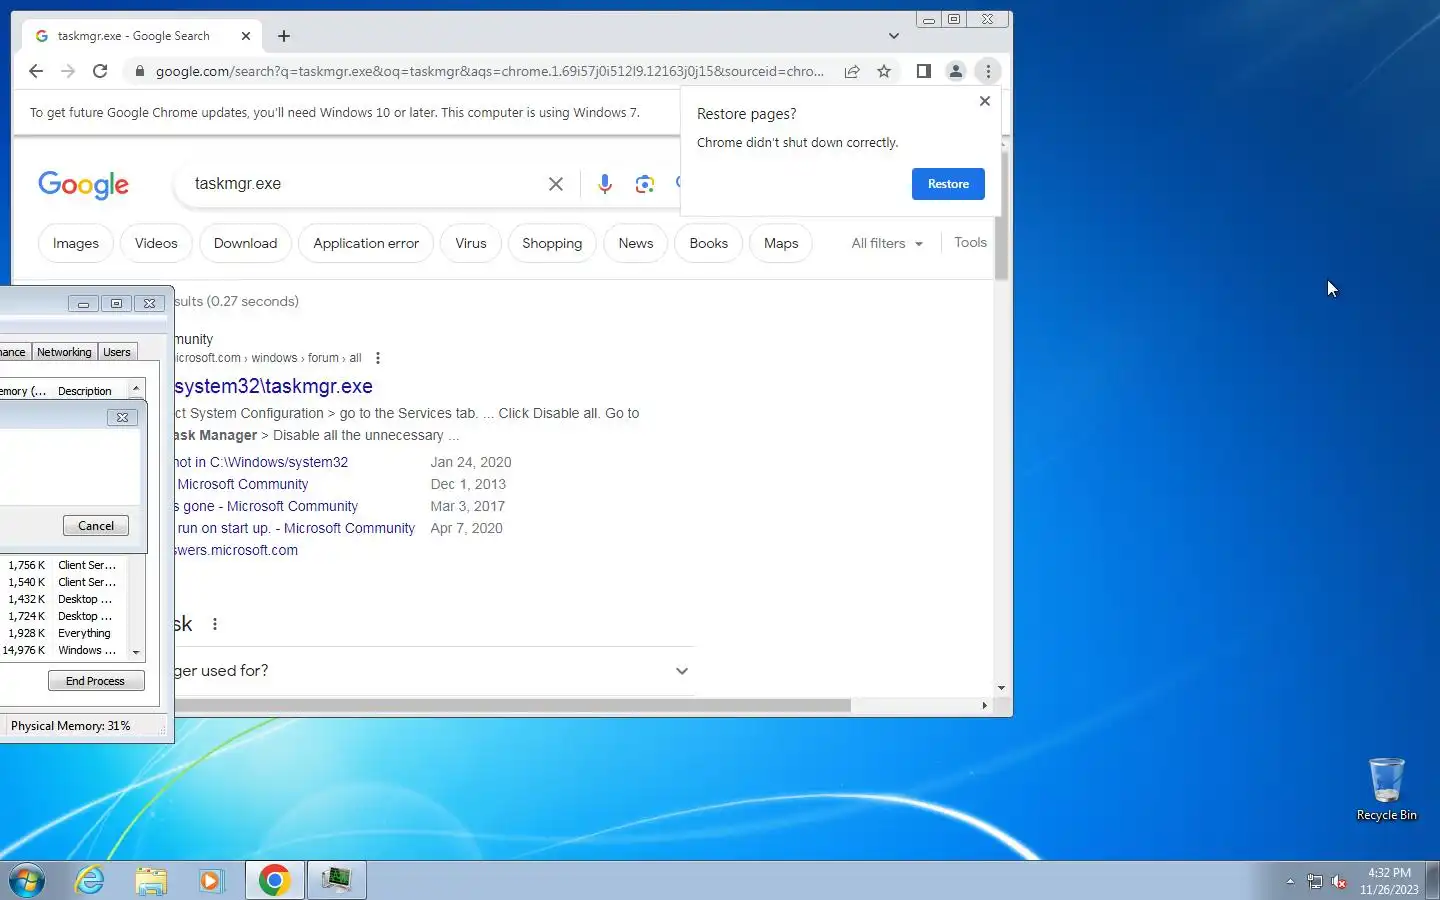The height and width of the screenshot is (900, 1440).
Task: Open Windows Explorer folder from taskbar
Action: [x=151, y=880]
